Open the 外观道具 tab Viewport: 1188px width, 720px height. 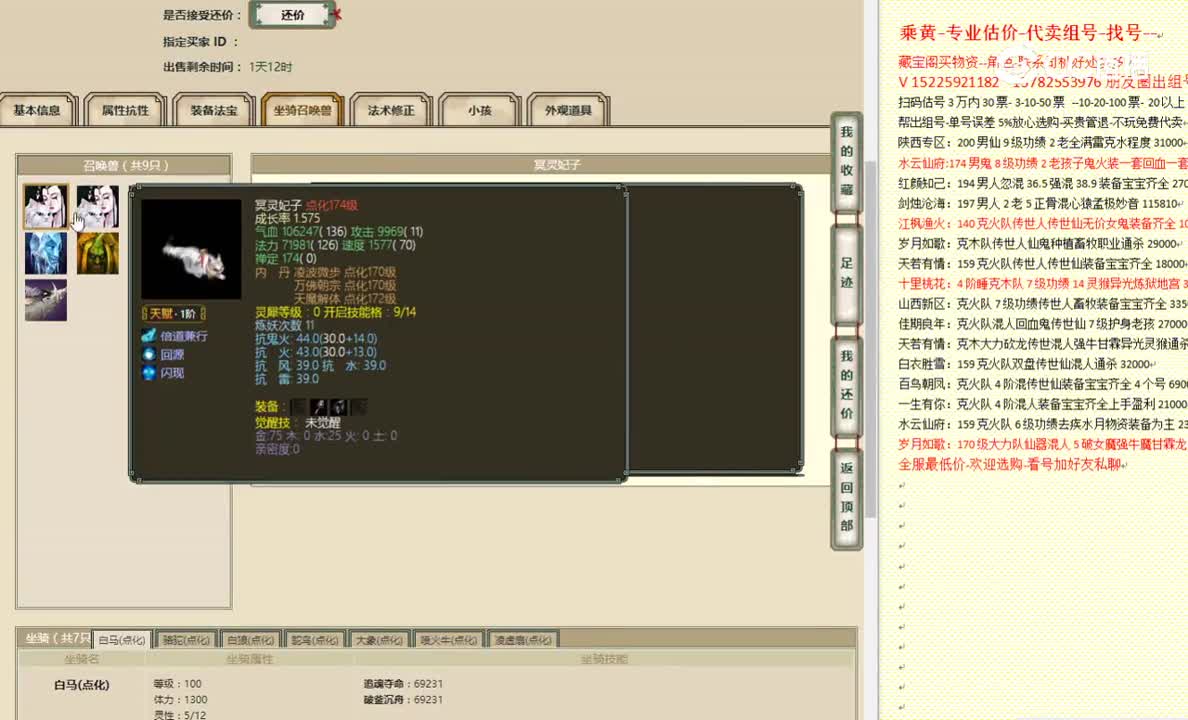coord(568,110)
